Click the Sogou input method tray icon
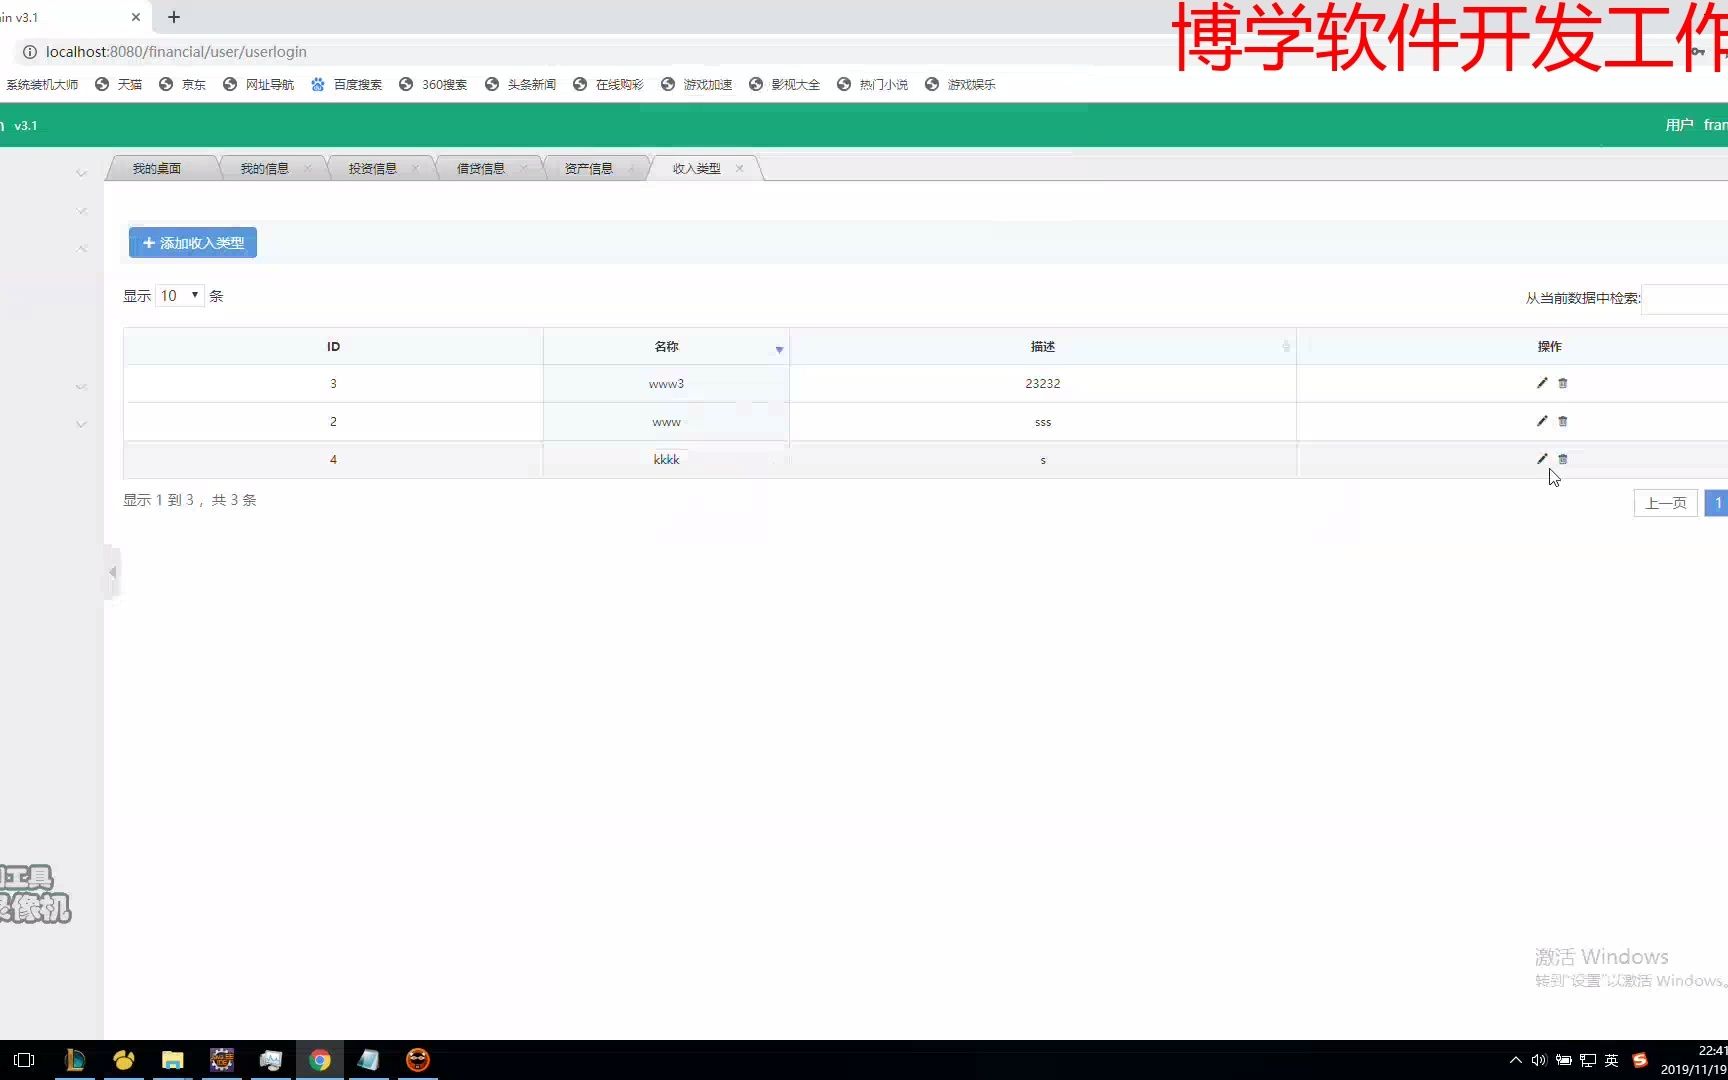Image resolution: width=1728 pixels, height=1080 pixels. pyautogui.click(x=1640, y=1060)
